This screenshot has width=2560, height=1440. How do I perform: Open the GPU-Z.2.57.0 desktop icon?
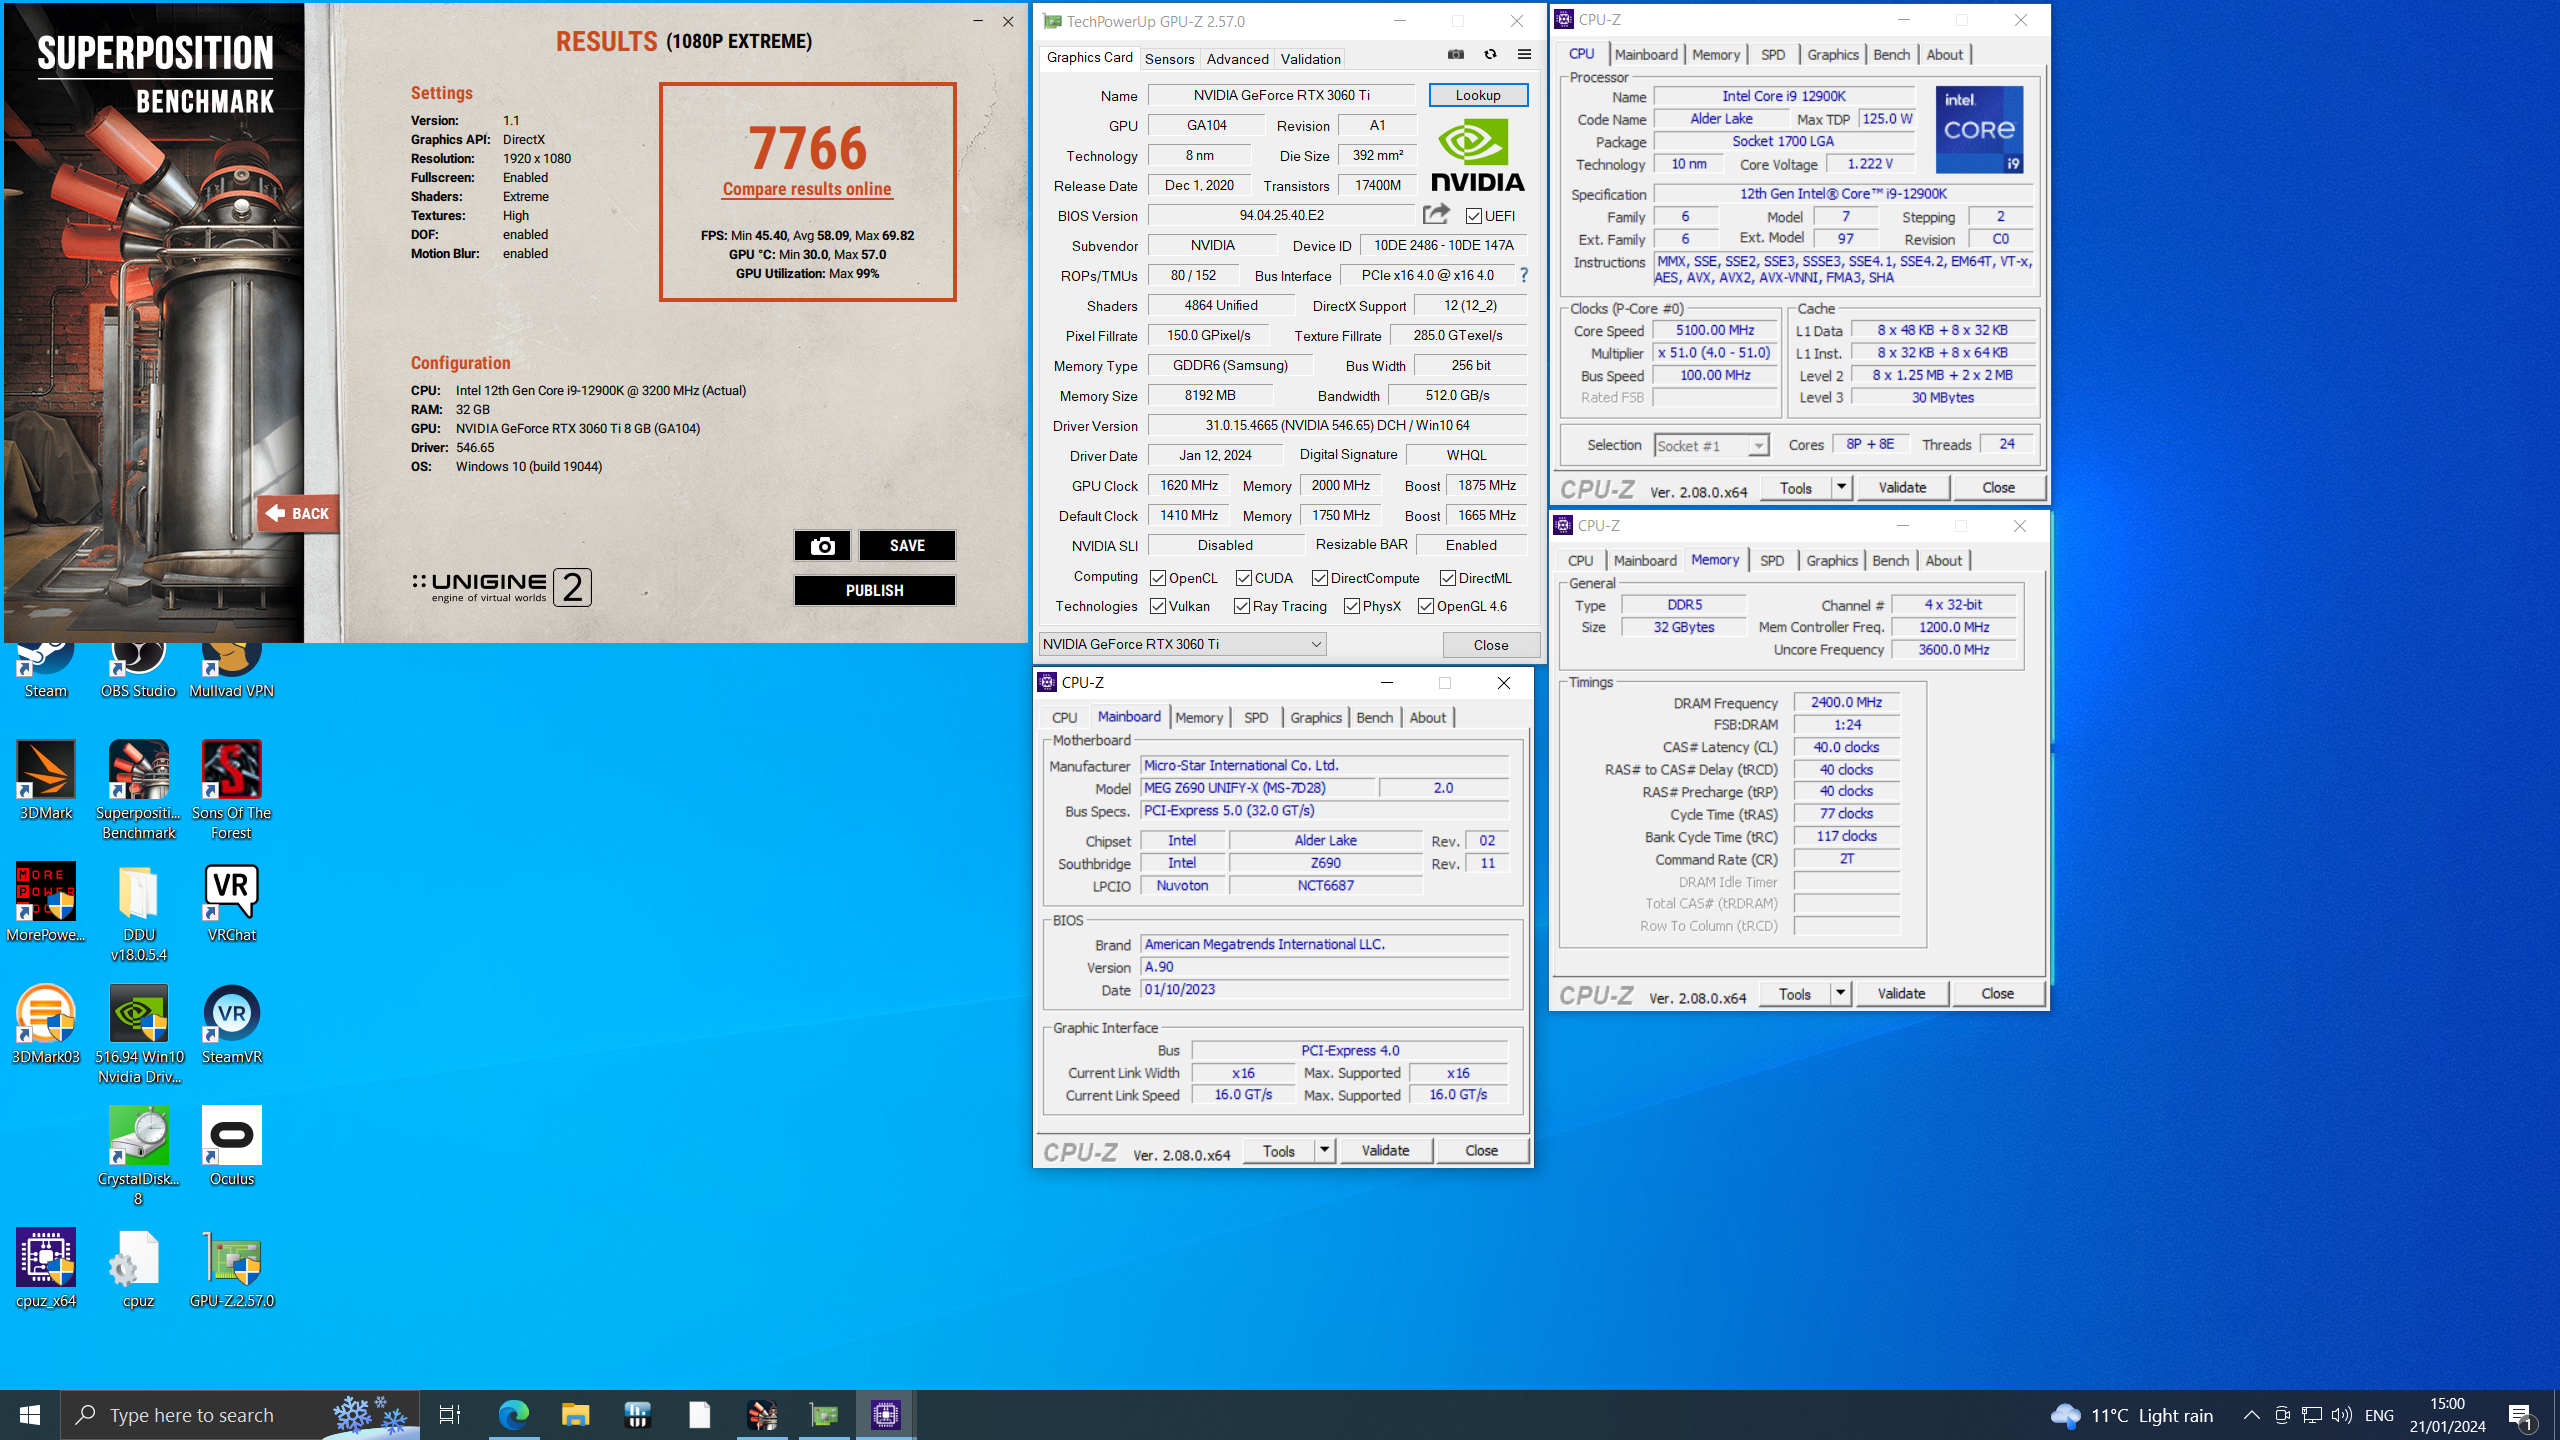pos(231,1269)
